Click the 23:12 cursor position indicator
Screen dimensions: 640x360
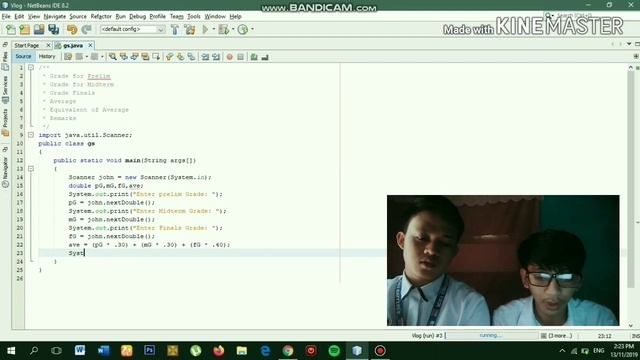604,336
